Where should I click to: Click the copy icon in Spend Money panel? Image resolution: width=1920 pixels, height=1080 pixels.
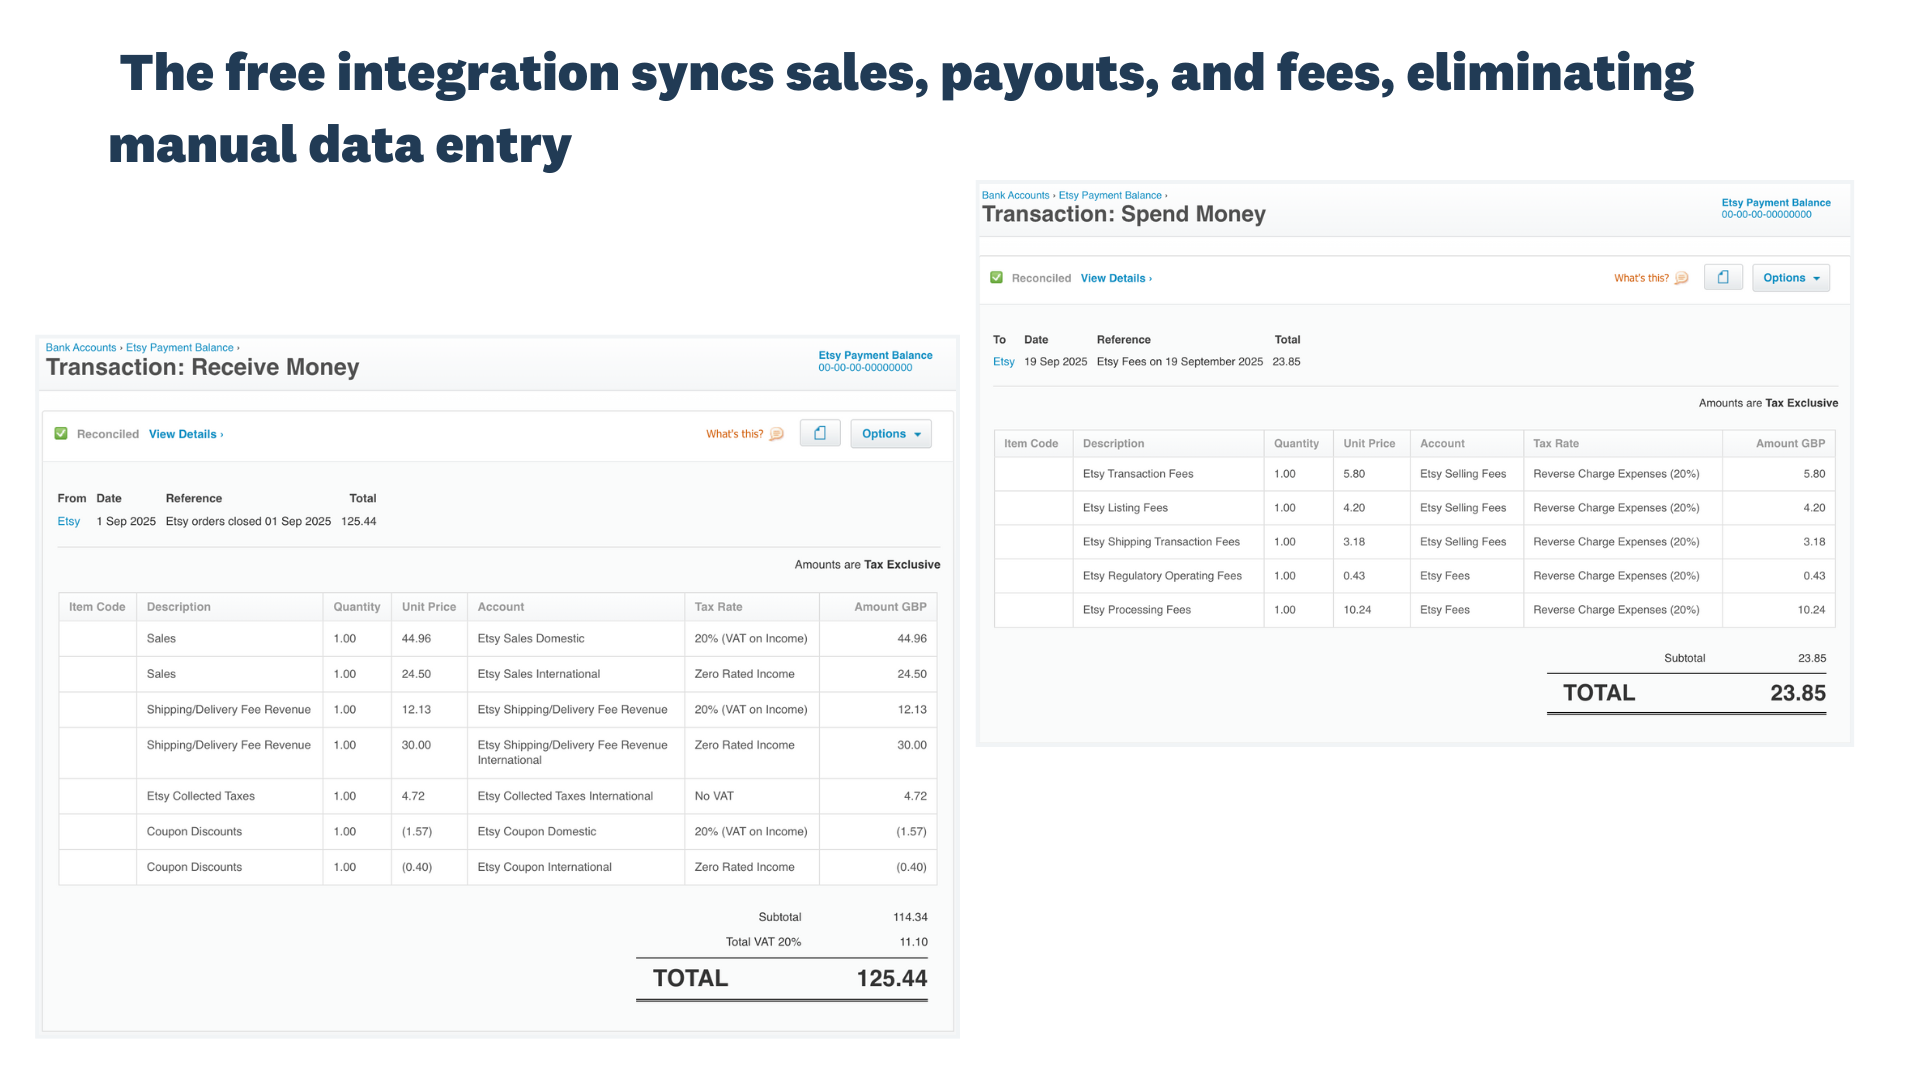[x=1723, y=277]
